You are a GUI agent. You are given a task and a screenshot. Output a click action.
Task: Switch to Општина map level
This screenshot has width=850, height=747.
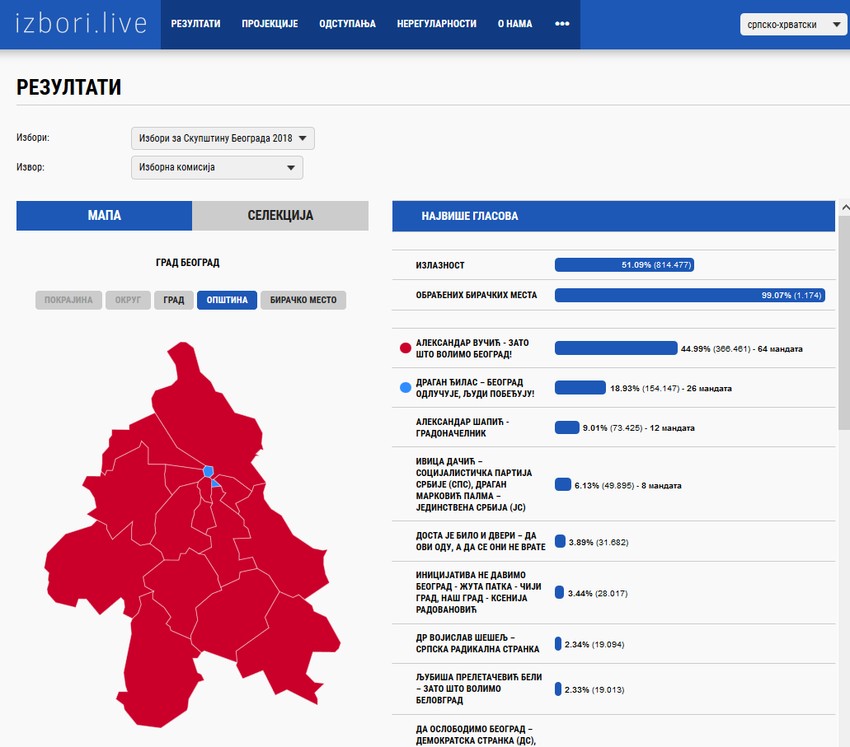[227, 300]
